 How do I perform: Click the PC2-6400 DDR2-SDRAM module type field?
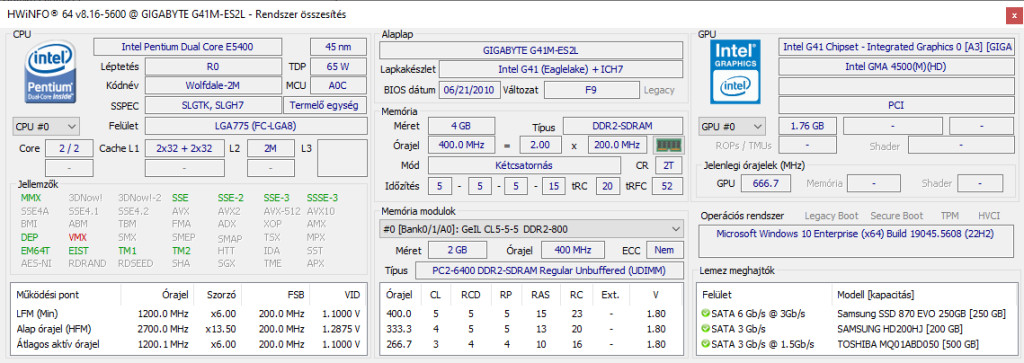(549, 270)
